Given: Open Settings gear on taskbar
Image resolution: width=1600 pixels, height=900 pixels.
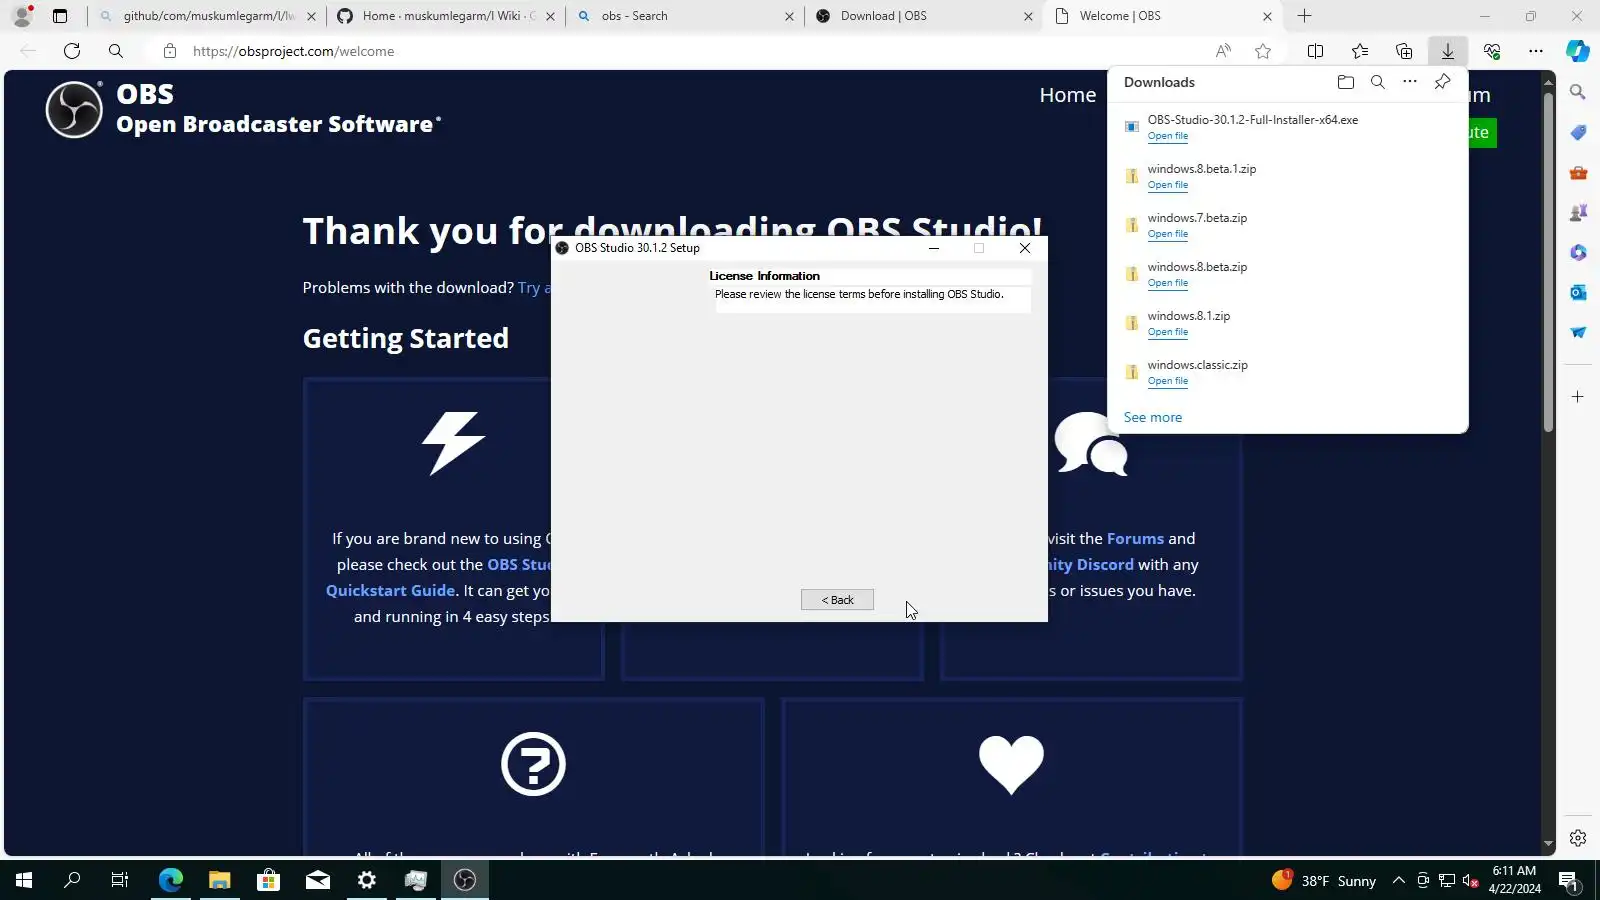Looking at the screenshot, I should click(x=367, y=880).
